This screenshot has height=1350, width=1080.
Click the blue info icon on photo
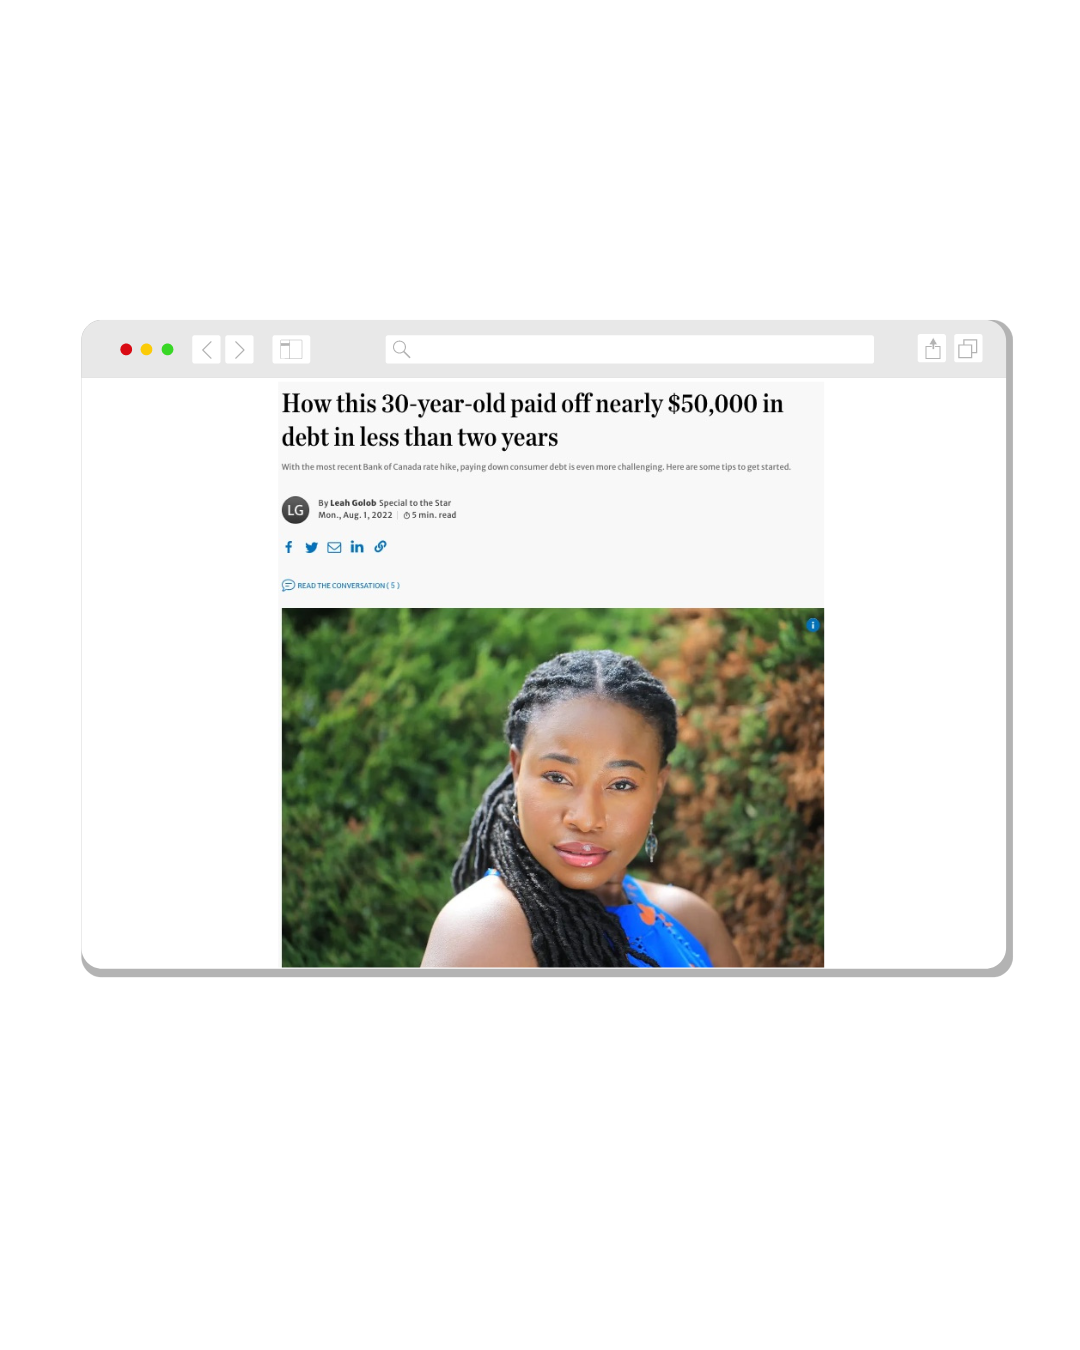point(813,625)
